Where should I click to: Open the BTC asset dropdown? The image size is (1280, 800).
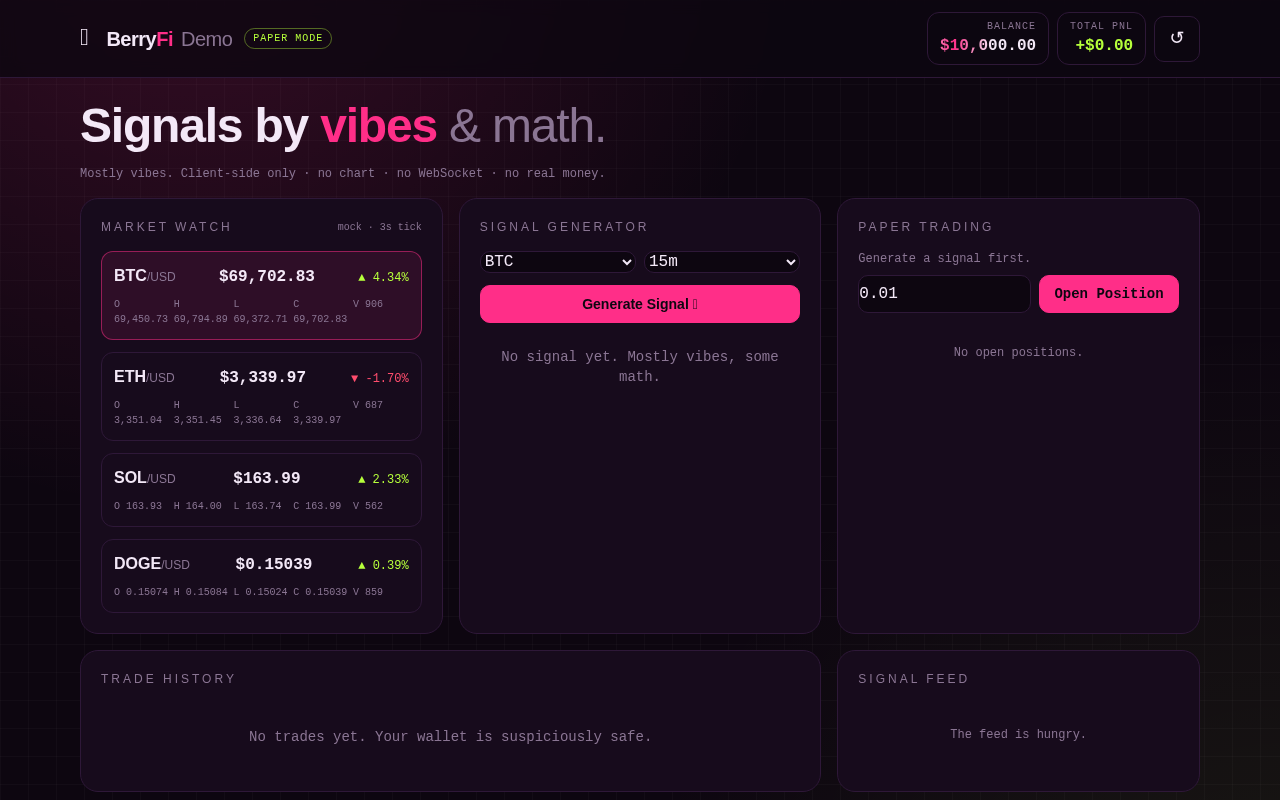[x=558, y=262]
